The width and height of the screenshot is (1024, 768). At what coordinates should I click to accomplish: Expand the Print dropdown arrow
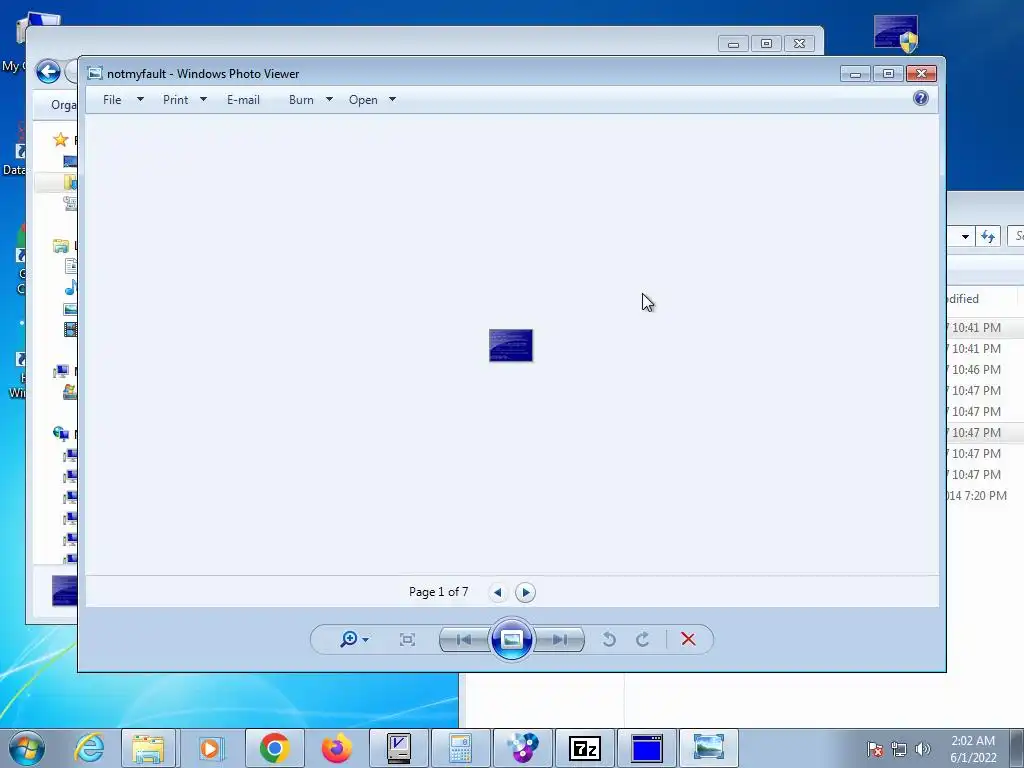coord(203,99)
